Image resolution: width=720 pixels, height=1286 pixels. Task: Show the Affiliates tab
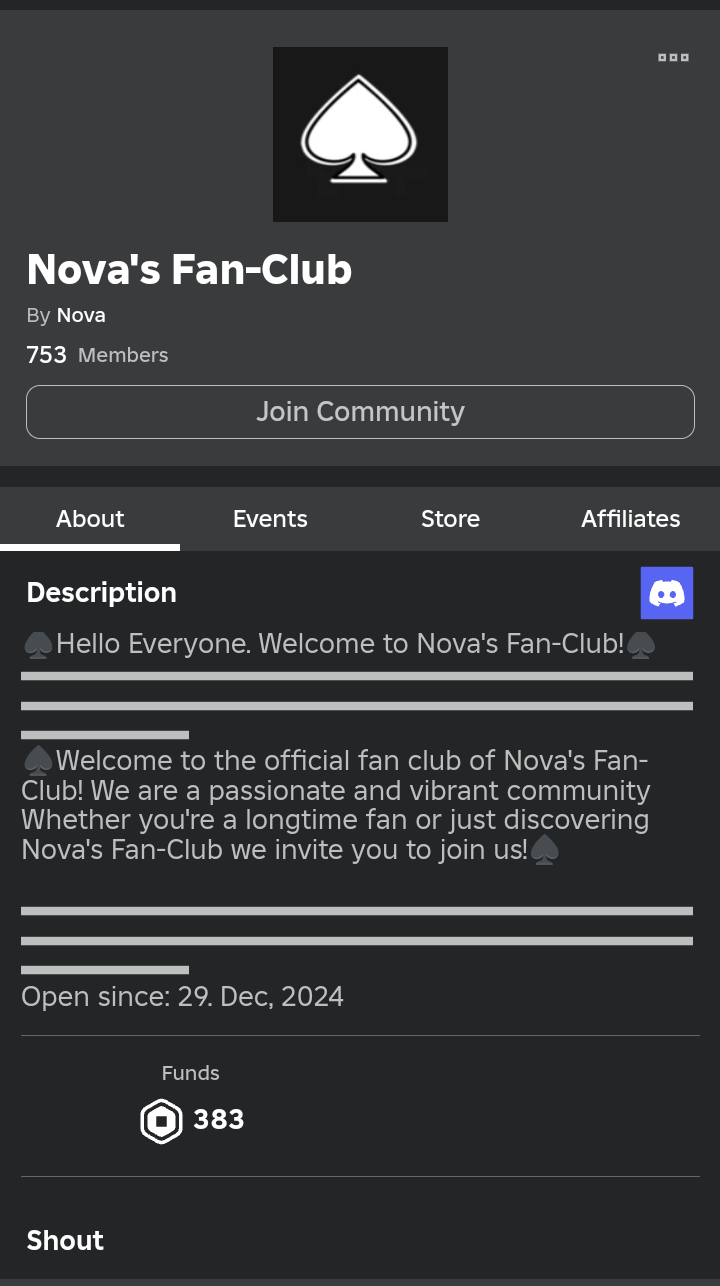point(630,519)
